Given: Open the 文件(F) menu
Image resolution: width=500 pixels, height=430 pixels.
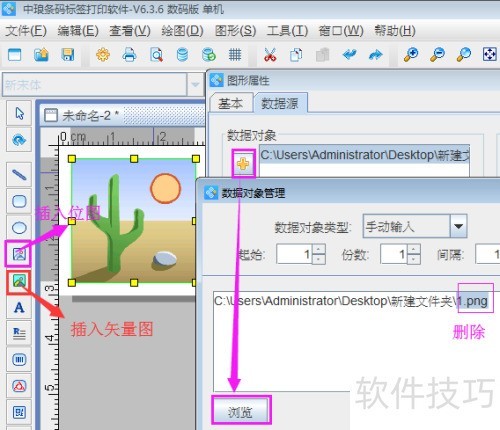Looking at the screenshot, I should click(x=26, y=31).
